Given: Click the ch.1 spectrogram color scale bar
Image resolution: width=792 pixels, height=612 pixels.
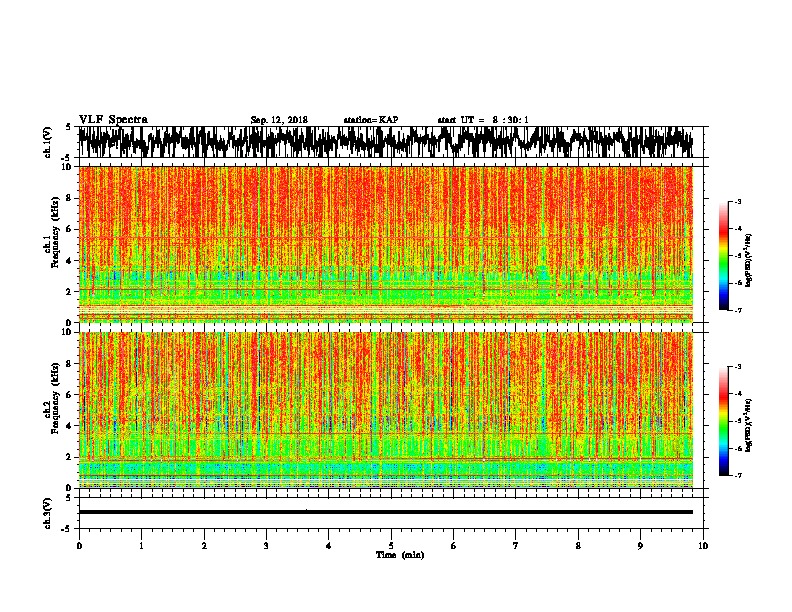Looking at the screenshot, I should 724,256.
